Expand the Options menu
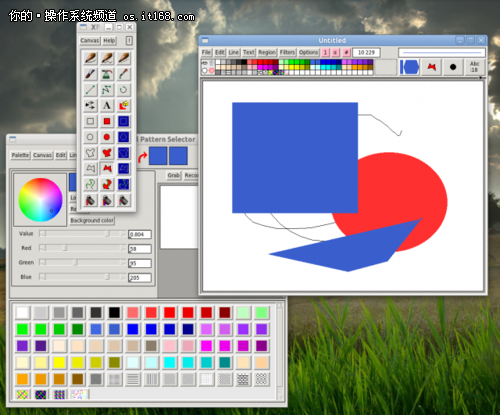The width and height of the screenshot is (500, 415). [309, 52]
